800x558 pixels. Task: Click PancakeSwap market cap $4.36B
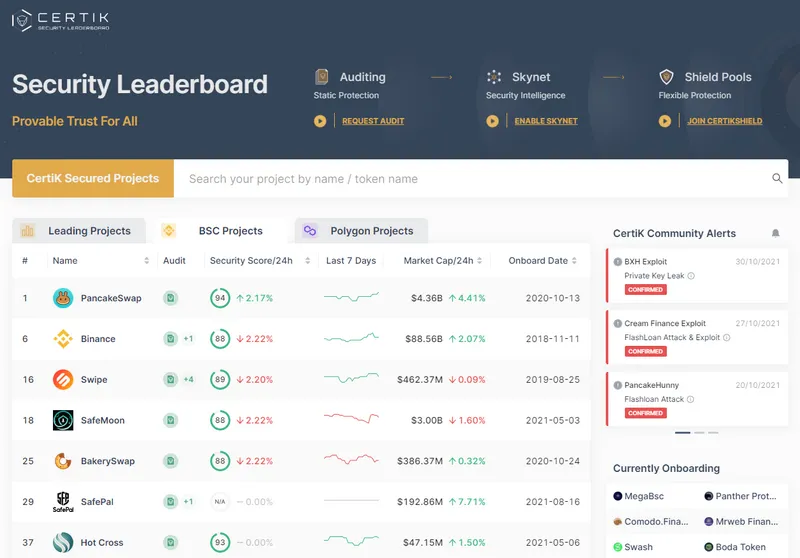427,298
